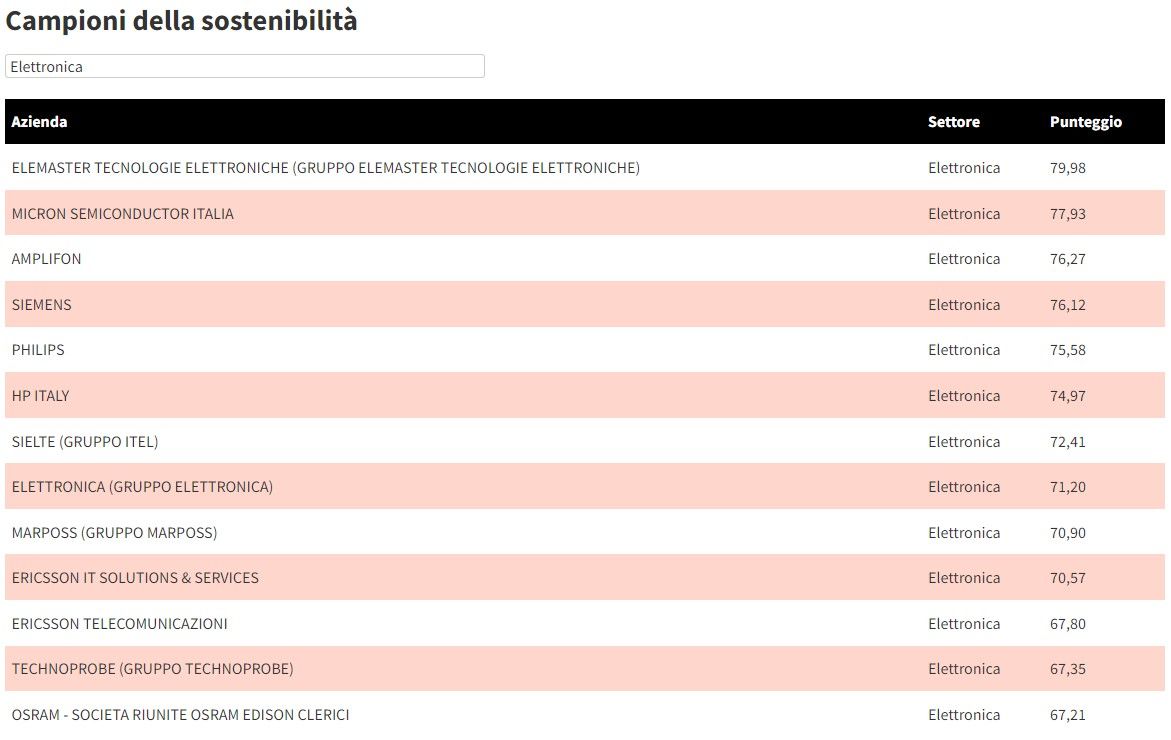The image size is (1171, 740).
Task: Select the Elemaster Tecnologie Elettroniche row
Action: tap(325, 168)
